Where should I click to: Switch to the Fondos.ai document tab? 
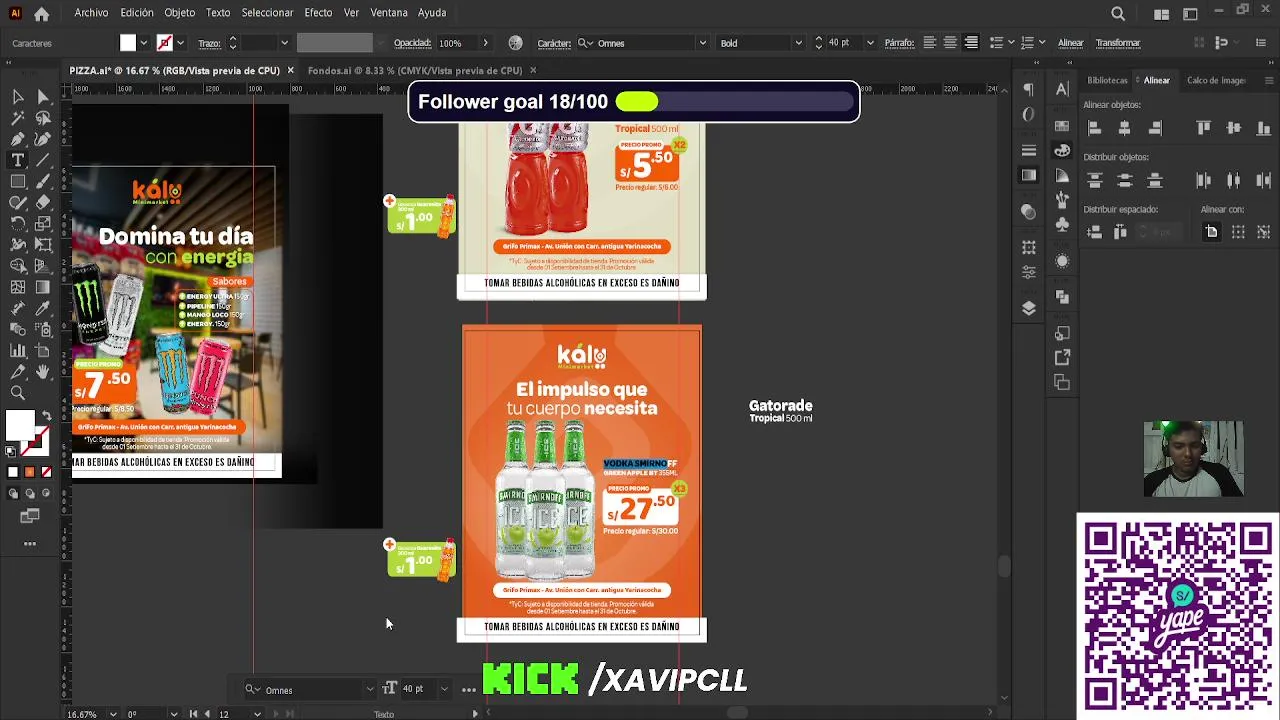(x=415, y=70)
